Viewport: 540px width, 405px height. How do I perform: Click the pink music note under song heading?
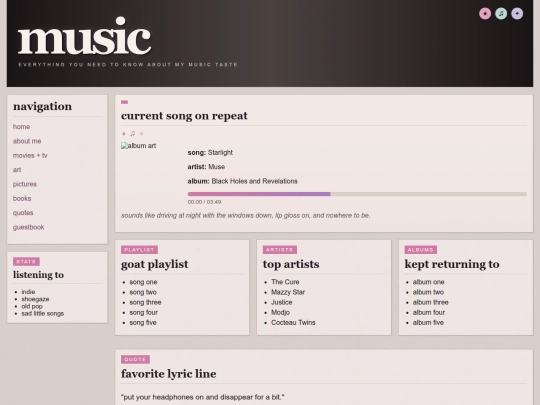[x=133, y=134]
